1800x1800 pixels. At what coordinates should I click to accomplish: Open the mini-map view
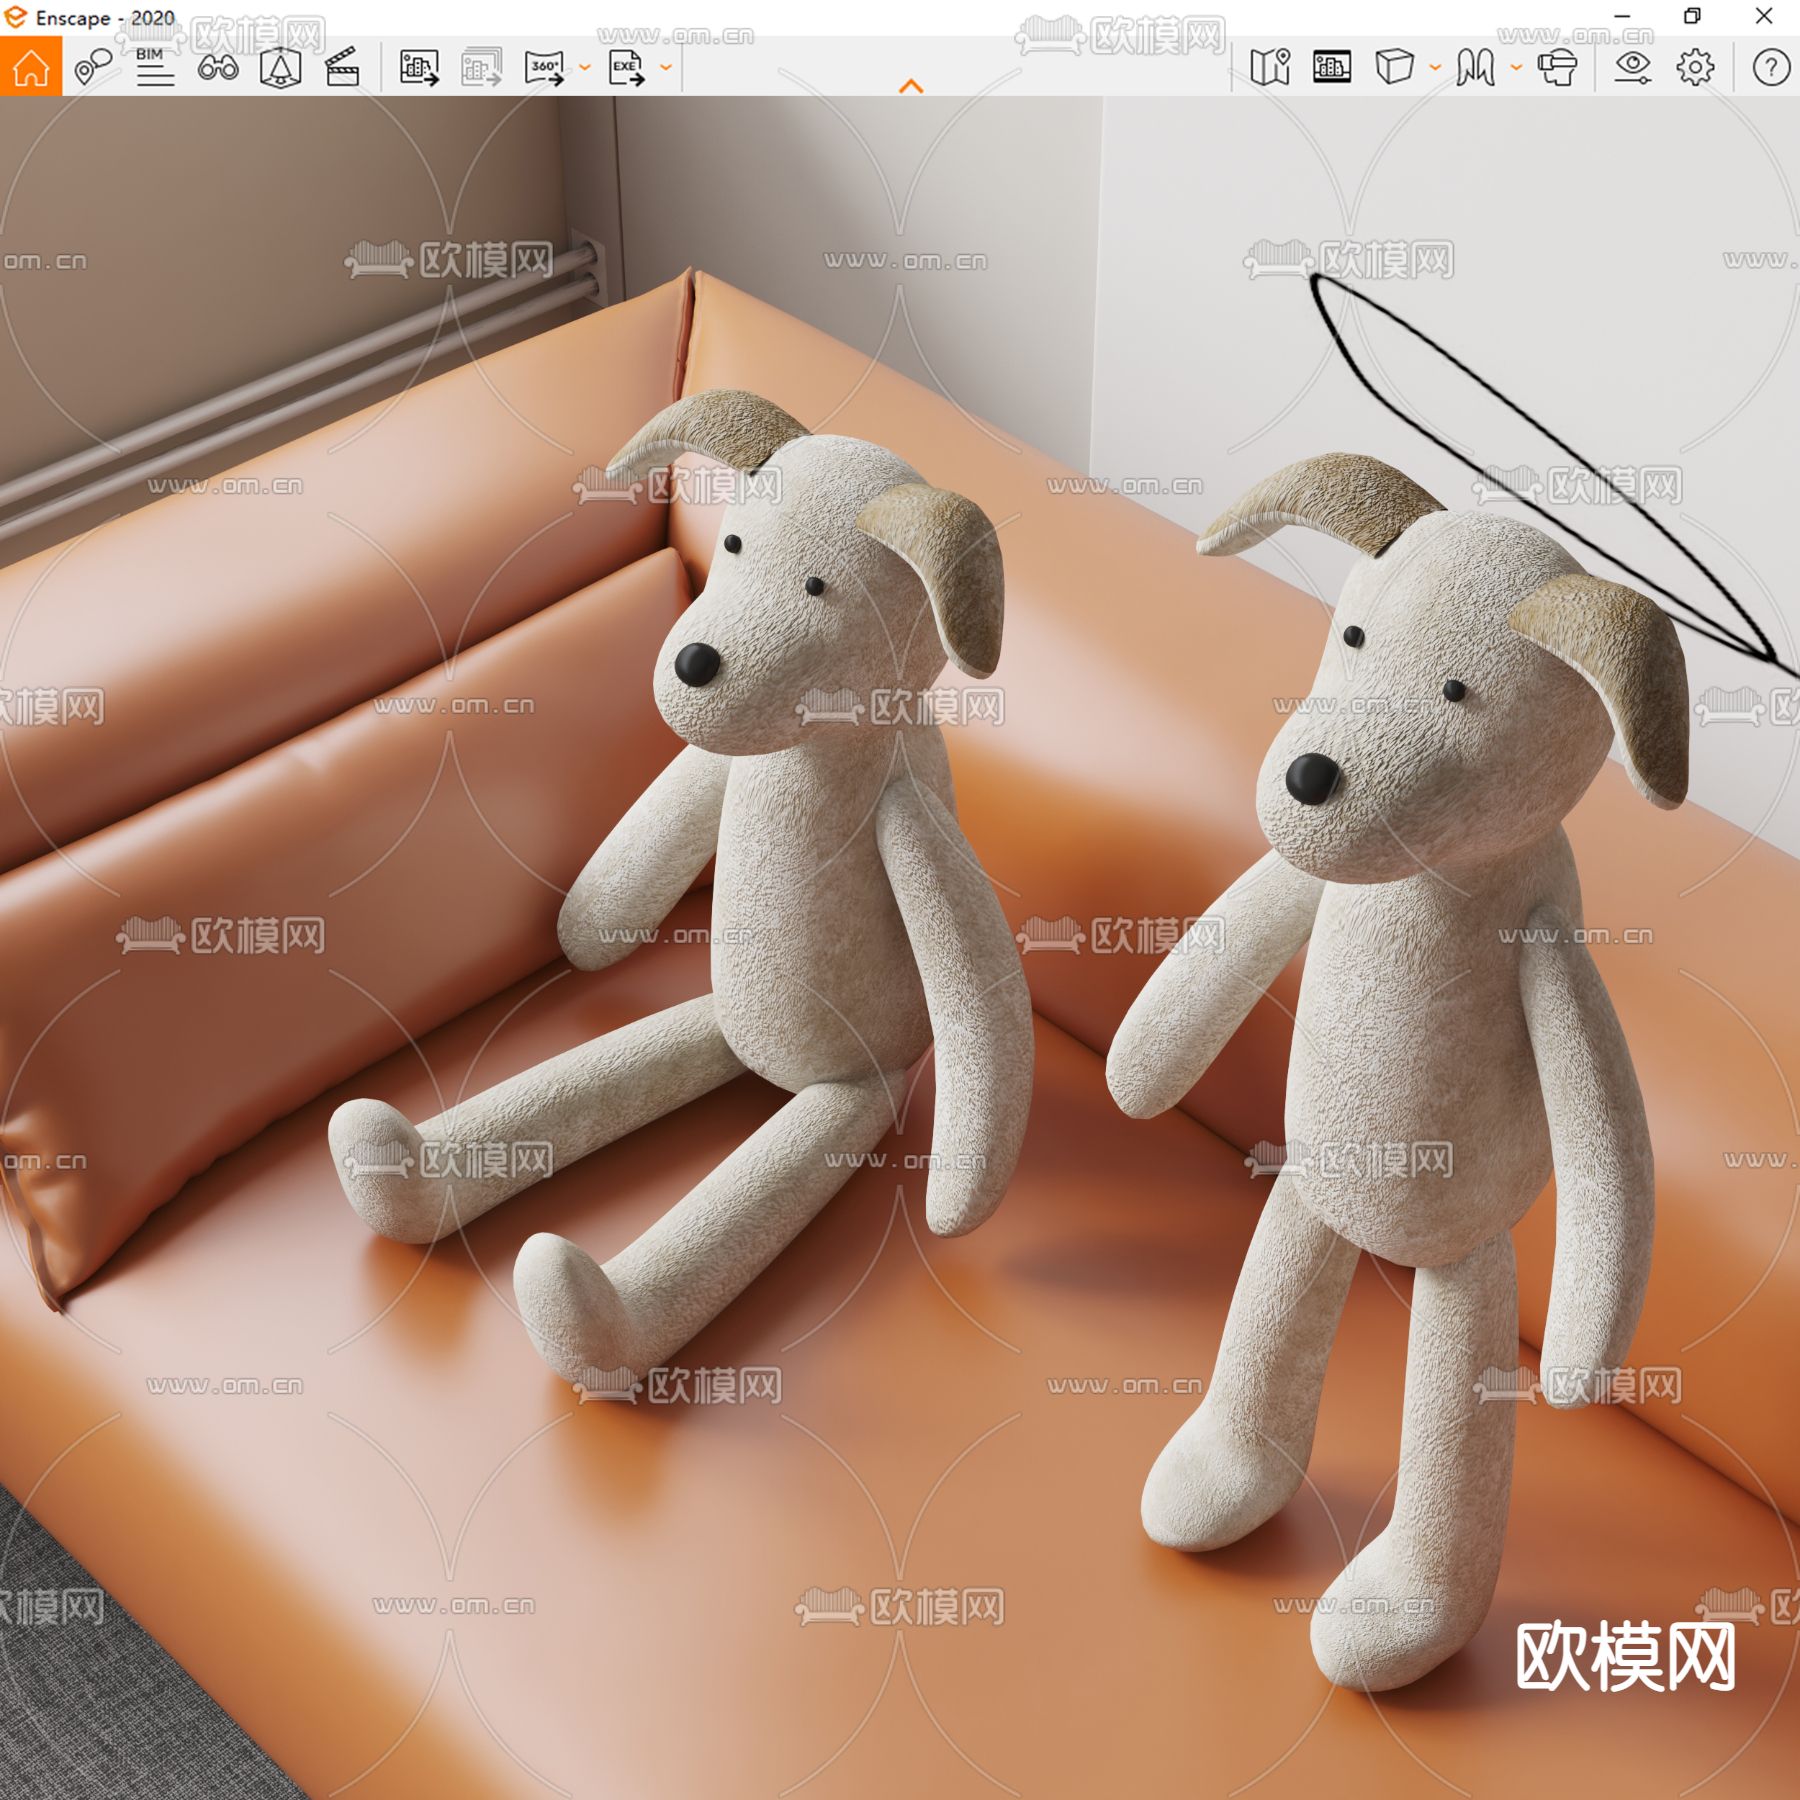tap(1271, 68)
